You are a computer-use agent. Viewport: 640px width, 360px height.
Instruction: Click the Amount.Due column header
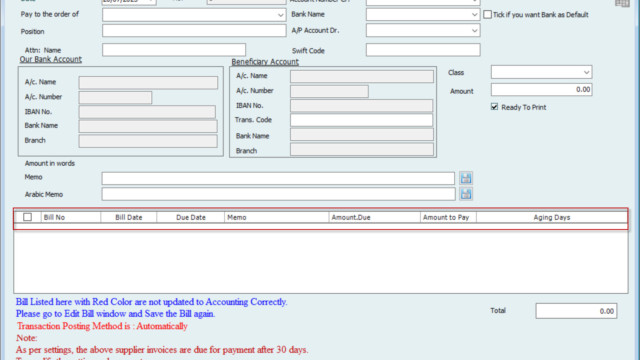coord(374,217)
